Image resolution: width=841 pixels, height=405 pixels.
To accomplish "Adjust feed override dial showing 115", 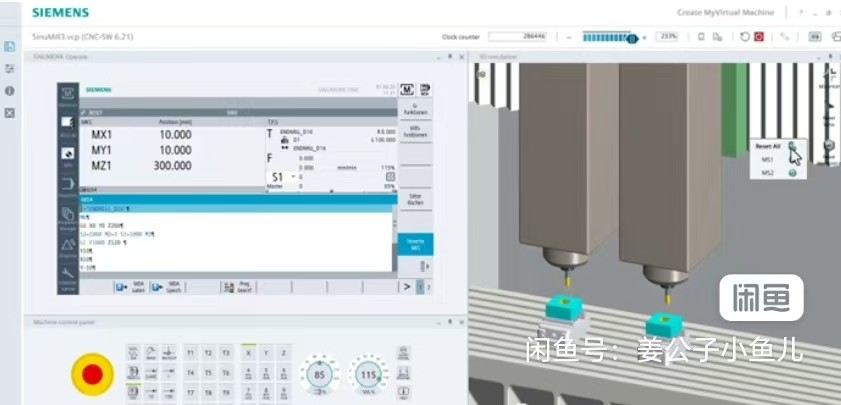I will [x=368, y=375].
